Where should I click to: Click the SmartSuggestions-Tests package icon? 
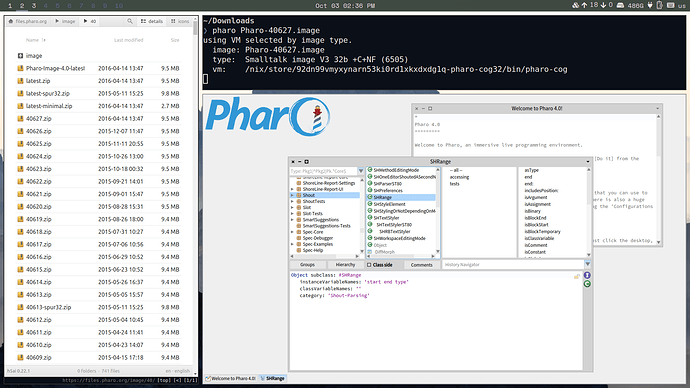point(299,226)
